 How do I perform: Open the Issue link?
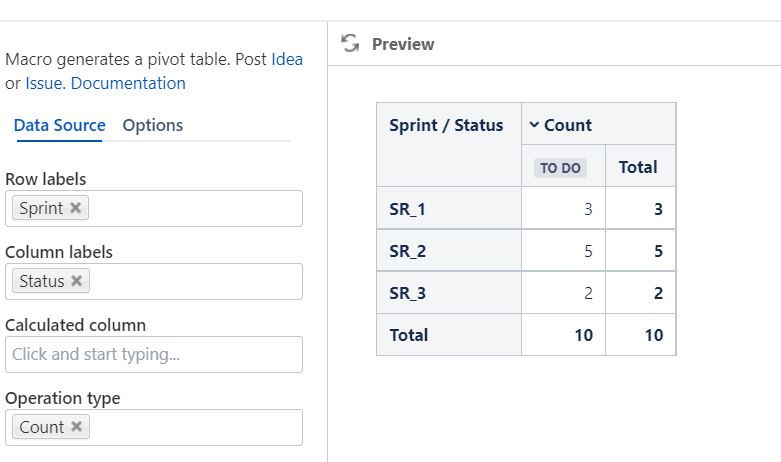pos(44,83)
